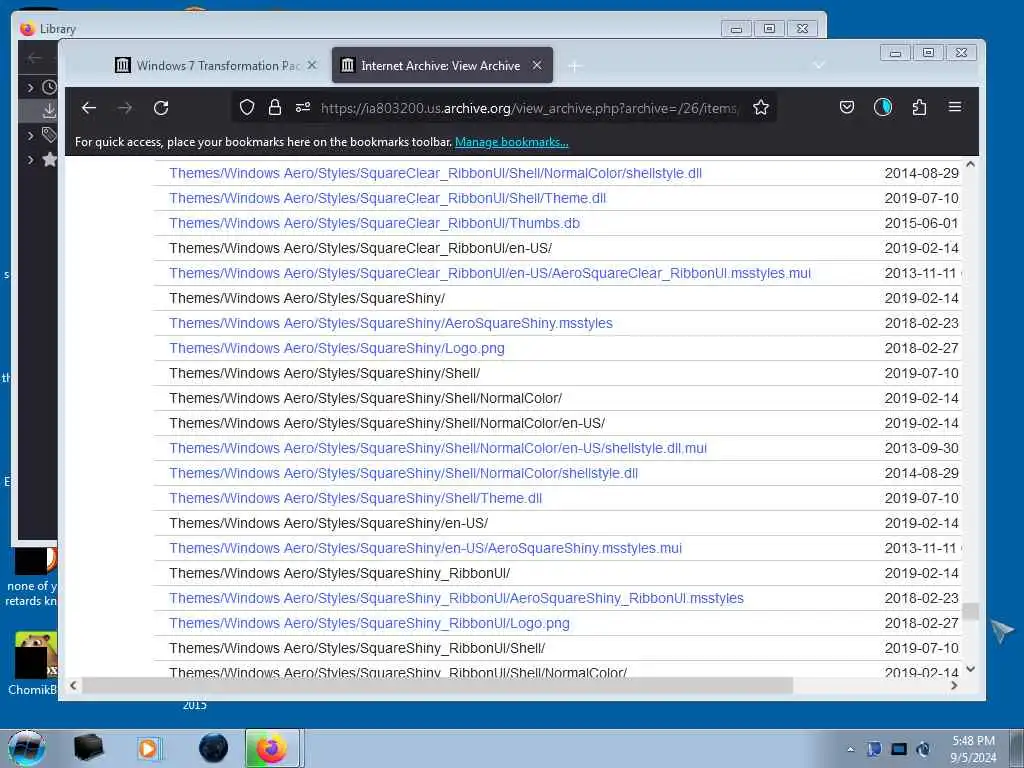Click the horizontal scrollbar right arrow
The height and width of the screenshot is (768, 1024).
[954, 685]
